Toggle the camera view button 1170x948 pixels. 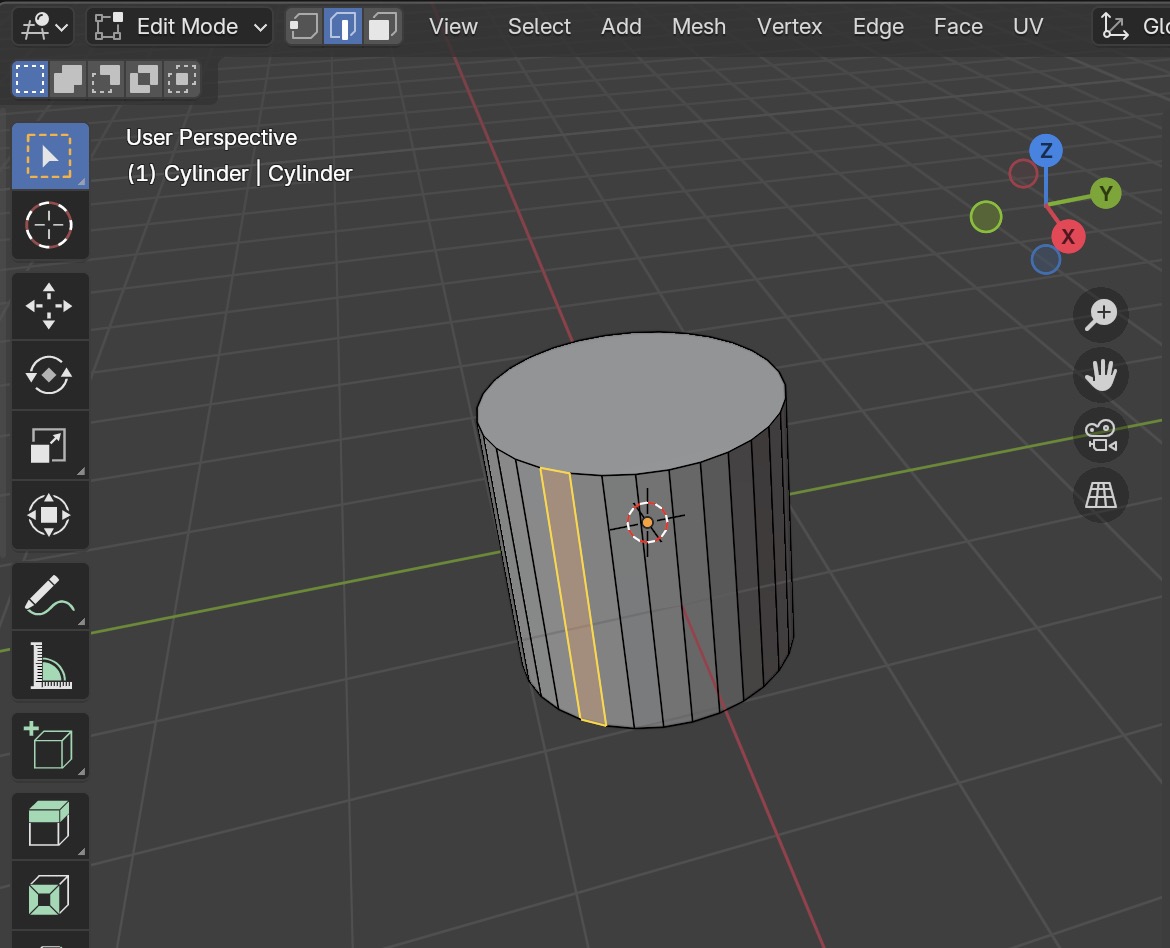pyautogui.click(x=1101, y=435)
